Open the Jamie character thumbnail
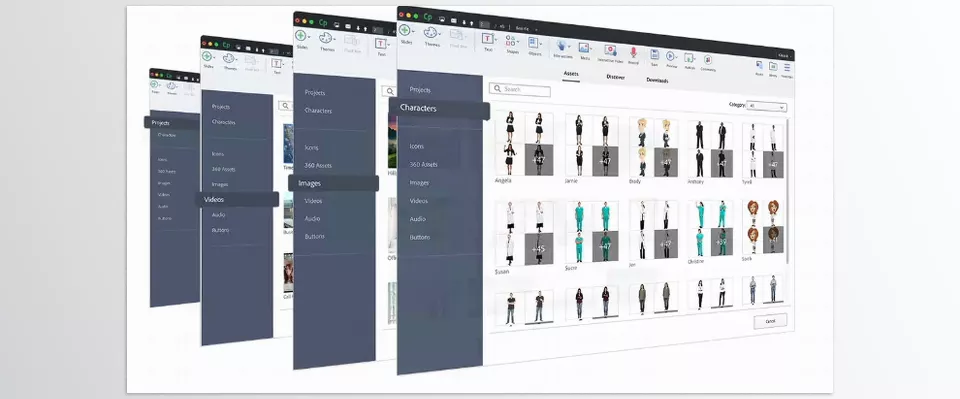960x399 pixels. (x=591, y=146)
